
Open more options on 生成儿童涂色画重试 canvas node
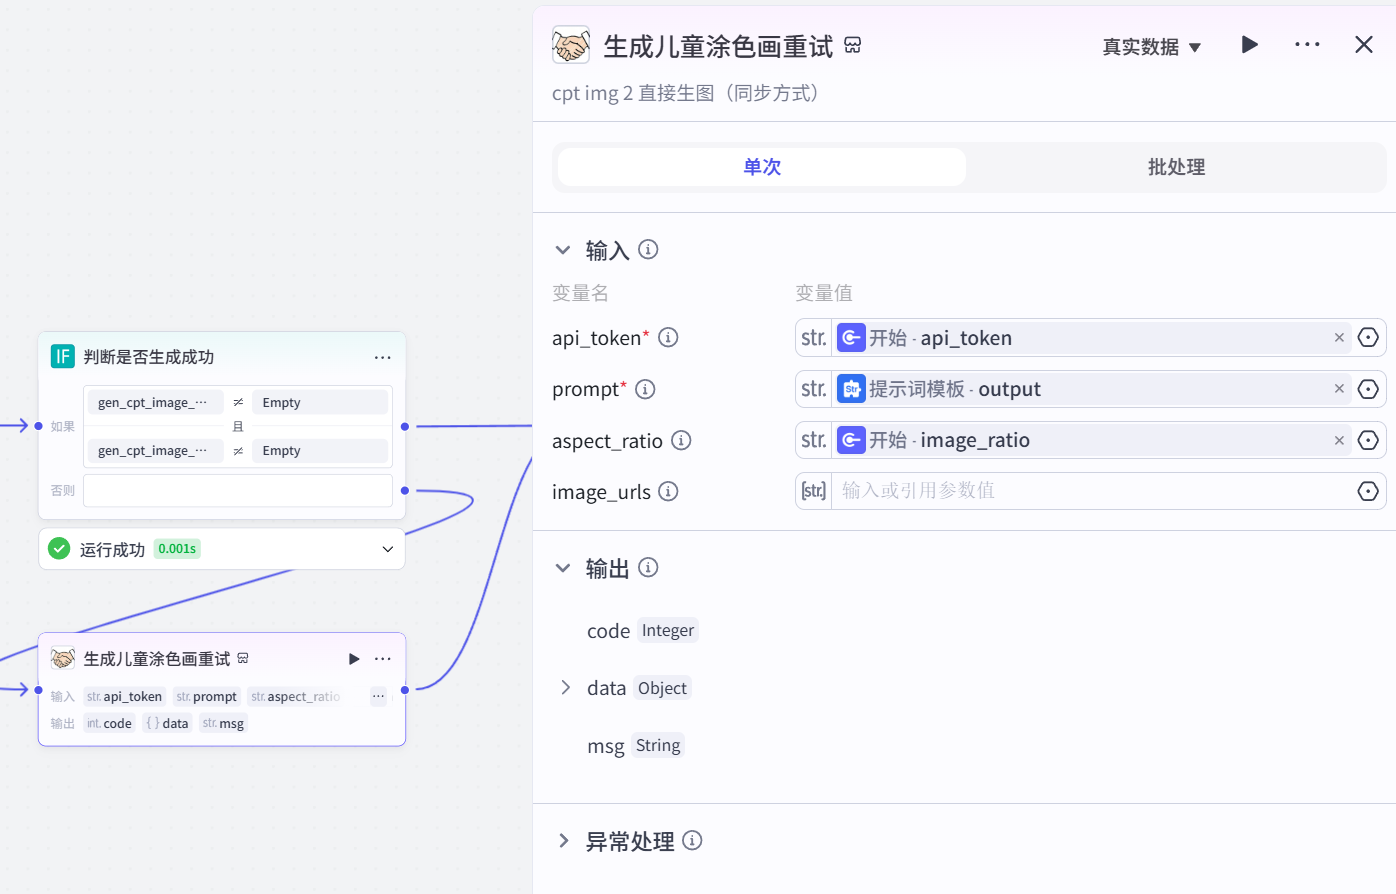tap(382, 659)
